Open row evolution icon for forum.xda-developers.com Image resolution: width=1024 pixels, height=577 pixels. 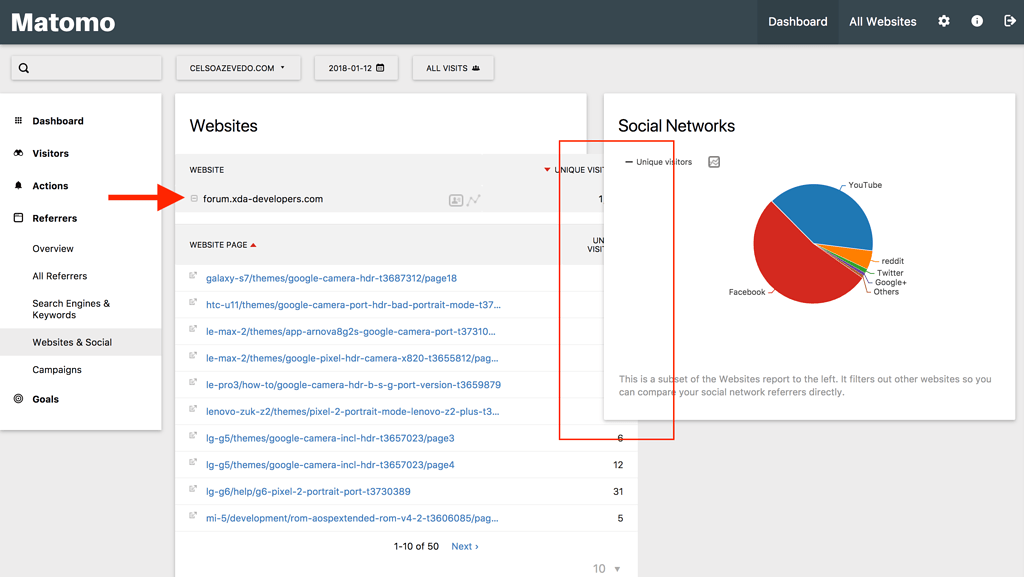474,200
